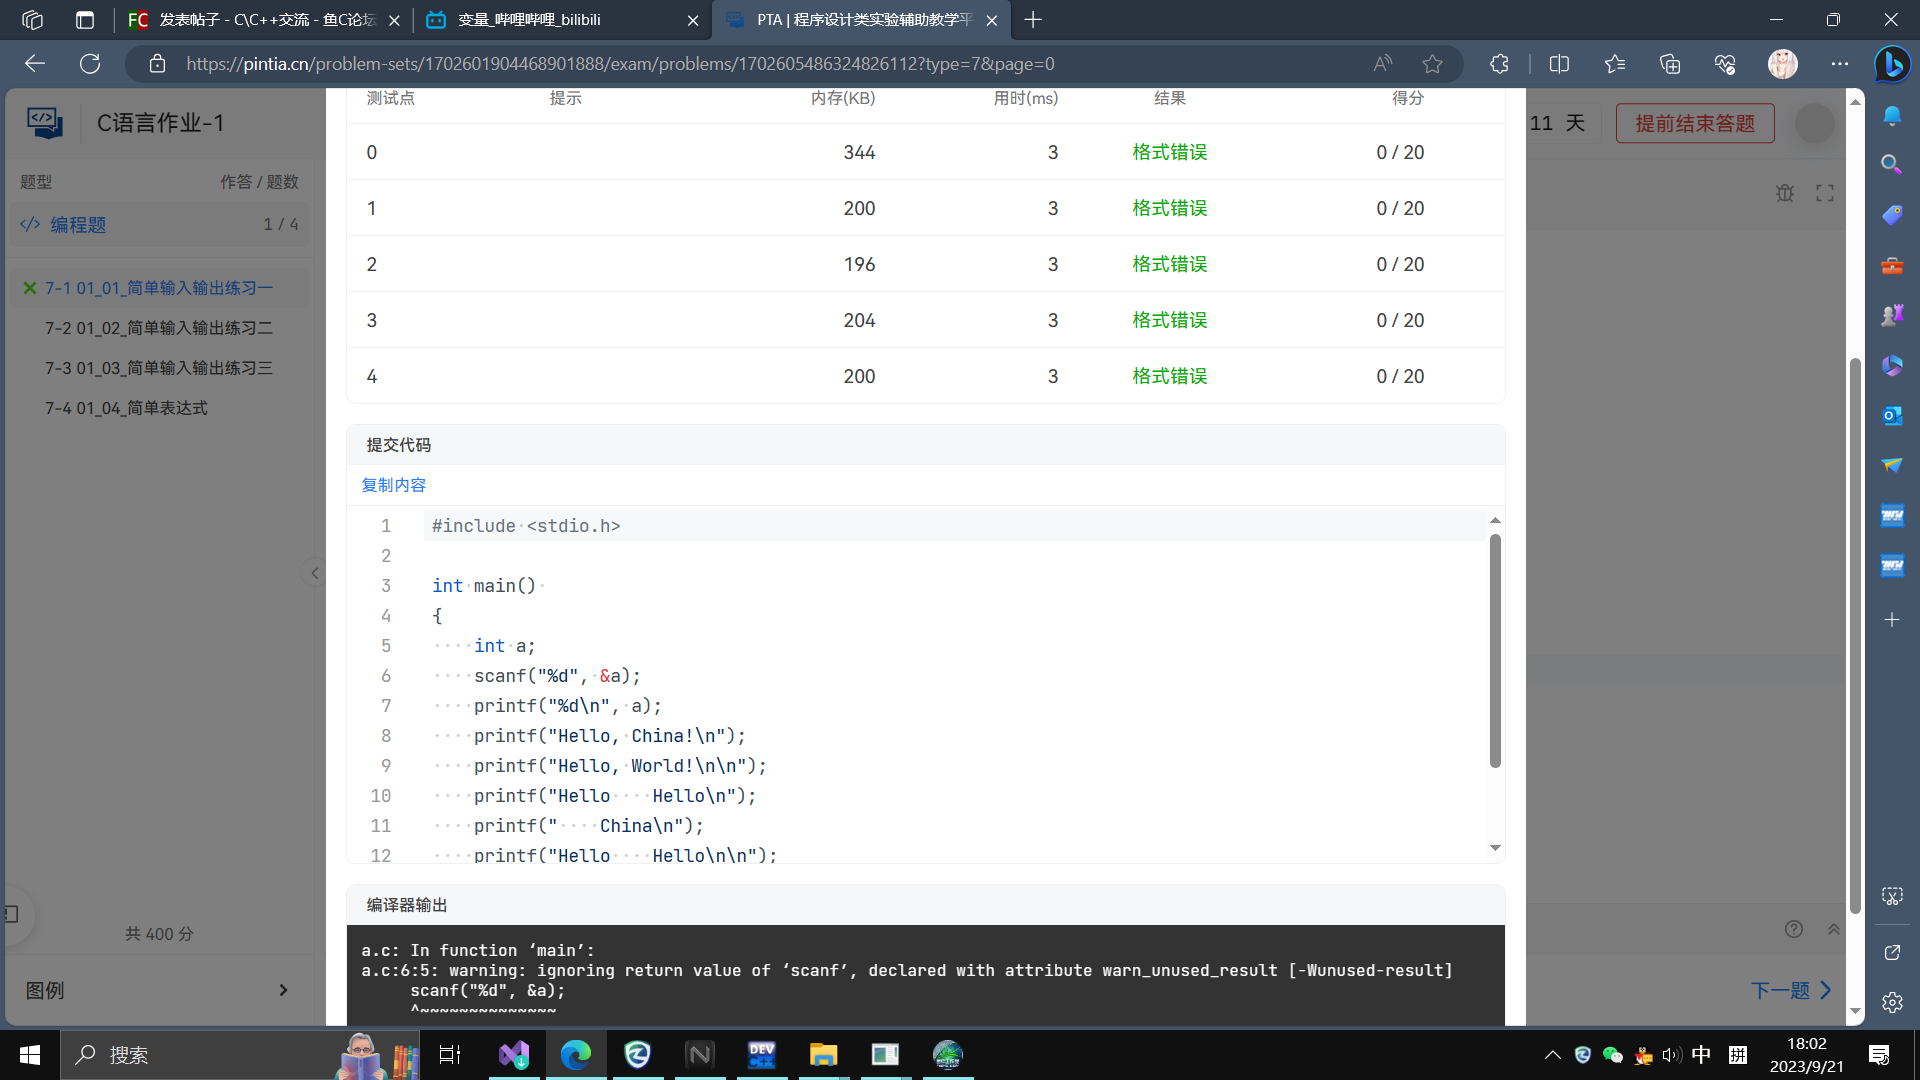Open the browser workspaces icon
Screen dimensions: 1920x1080
point(32,20)
